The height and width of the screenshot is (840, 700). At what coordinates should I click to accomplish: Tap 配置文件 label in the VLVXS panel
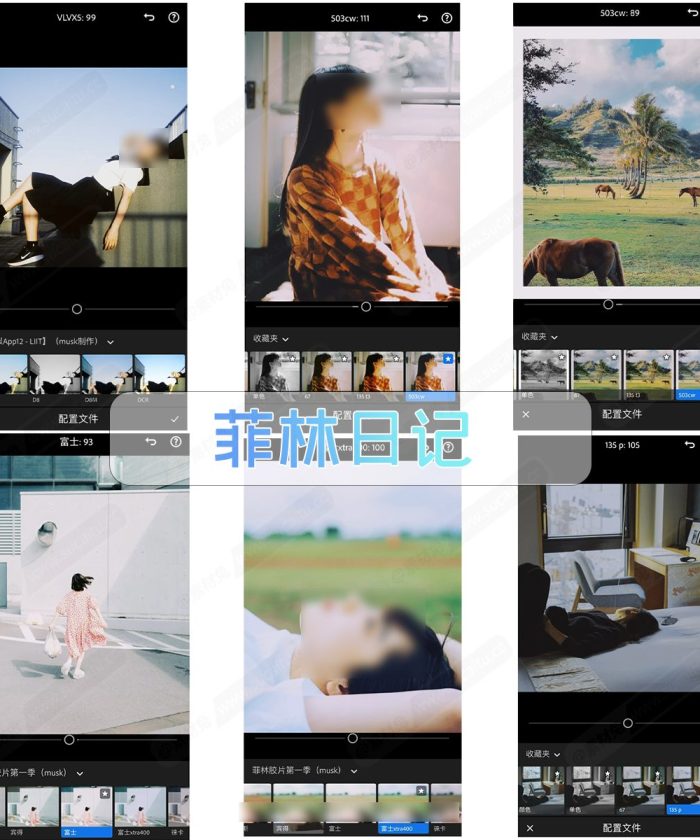(78, 419)
